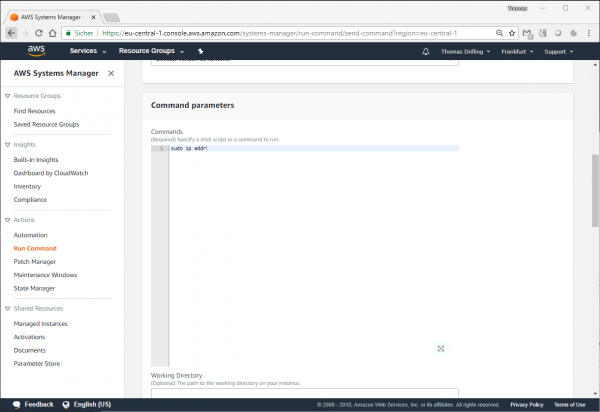Screen dimensions: 600x412
Task: Select Compliance in the sidebar
Action: pos(30,200)
